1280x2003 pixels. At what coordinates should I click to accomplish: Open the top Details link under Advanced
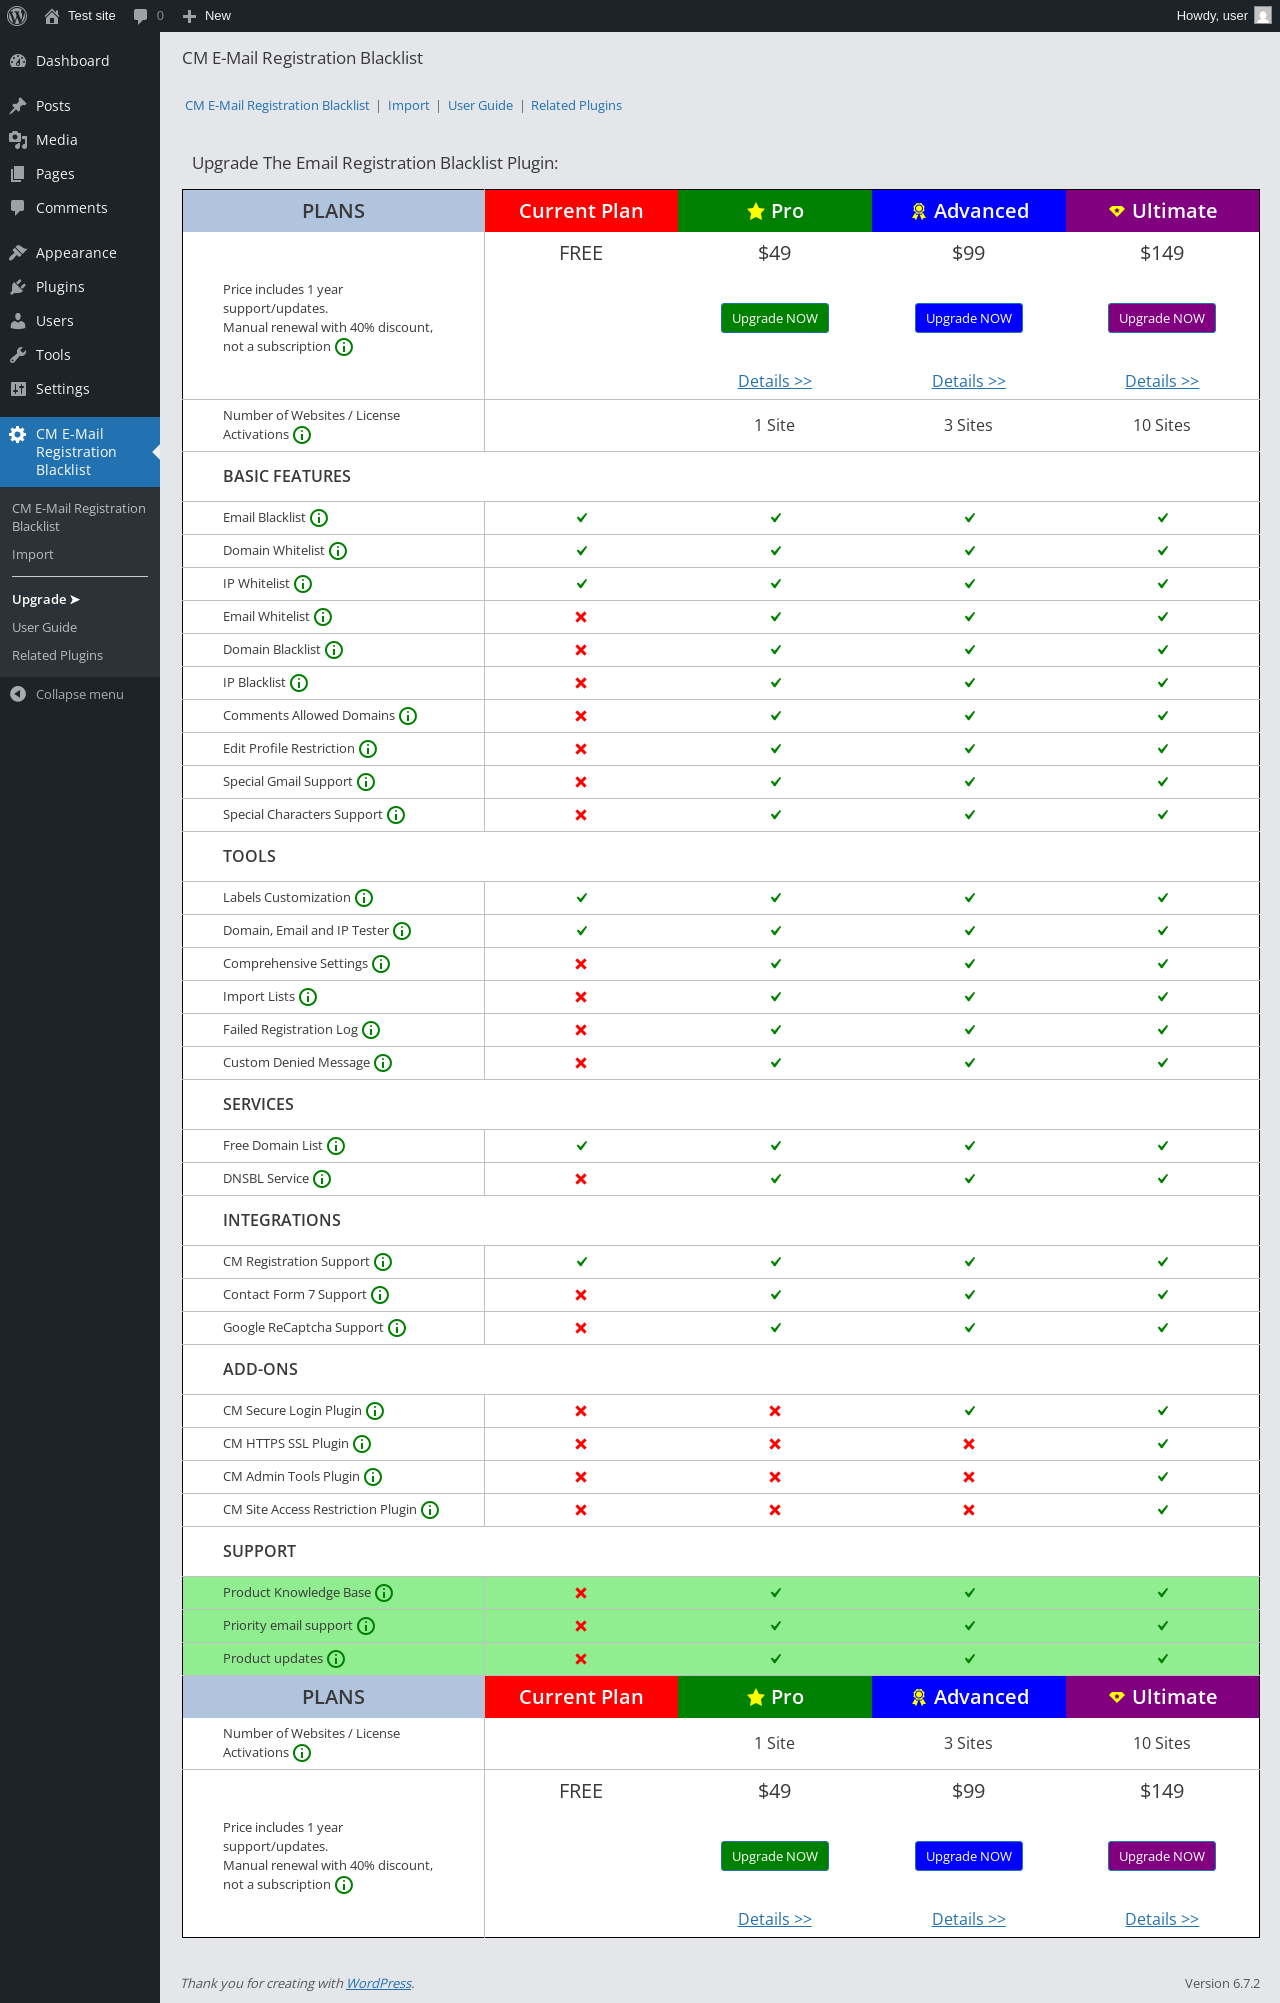(969, 381)
